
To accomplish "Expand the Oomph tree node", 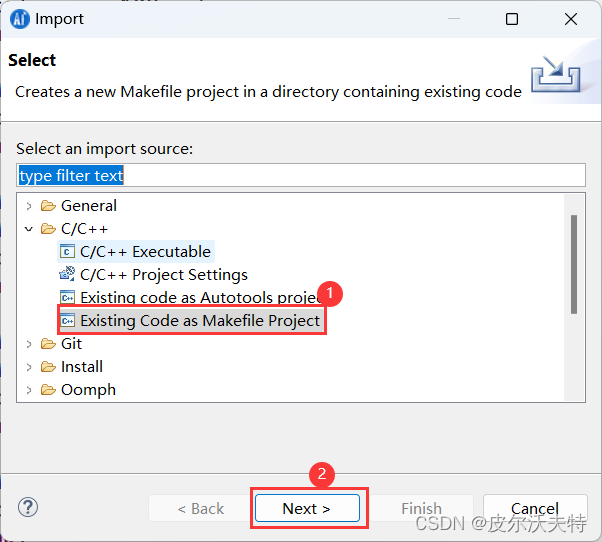I will [x=29, y=390].
